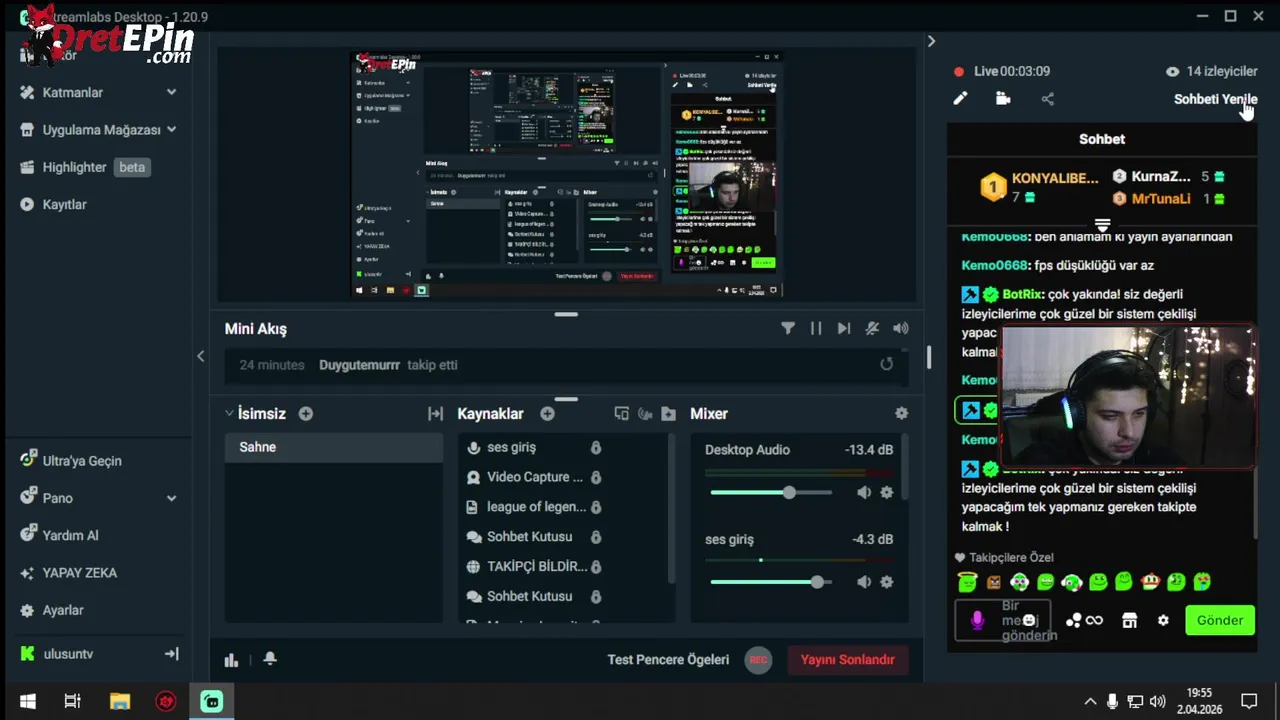This screenshot has width=1280, height=720.
Task: Collapse the chat panel chevron at top
Action: pyautogui.click(x=931, y=41)
